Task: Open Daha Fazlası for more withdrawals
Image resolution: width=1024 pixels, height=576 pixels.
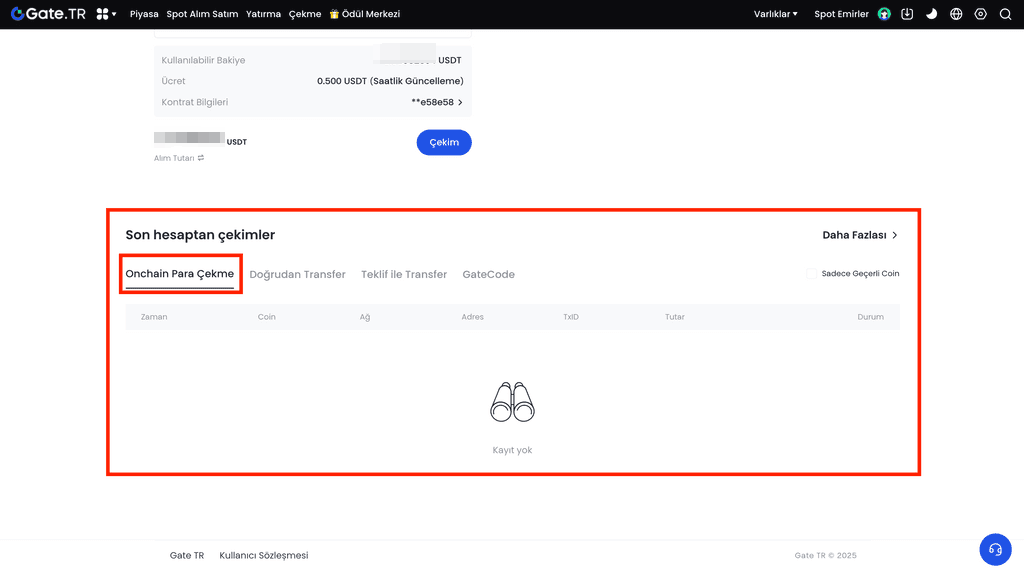Action: 860,235
